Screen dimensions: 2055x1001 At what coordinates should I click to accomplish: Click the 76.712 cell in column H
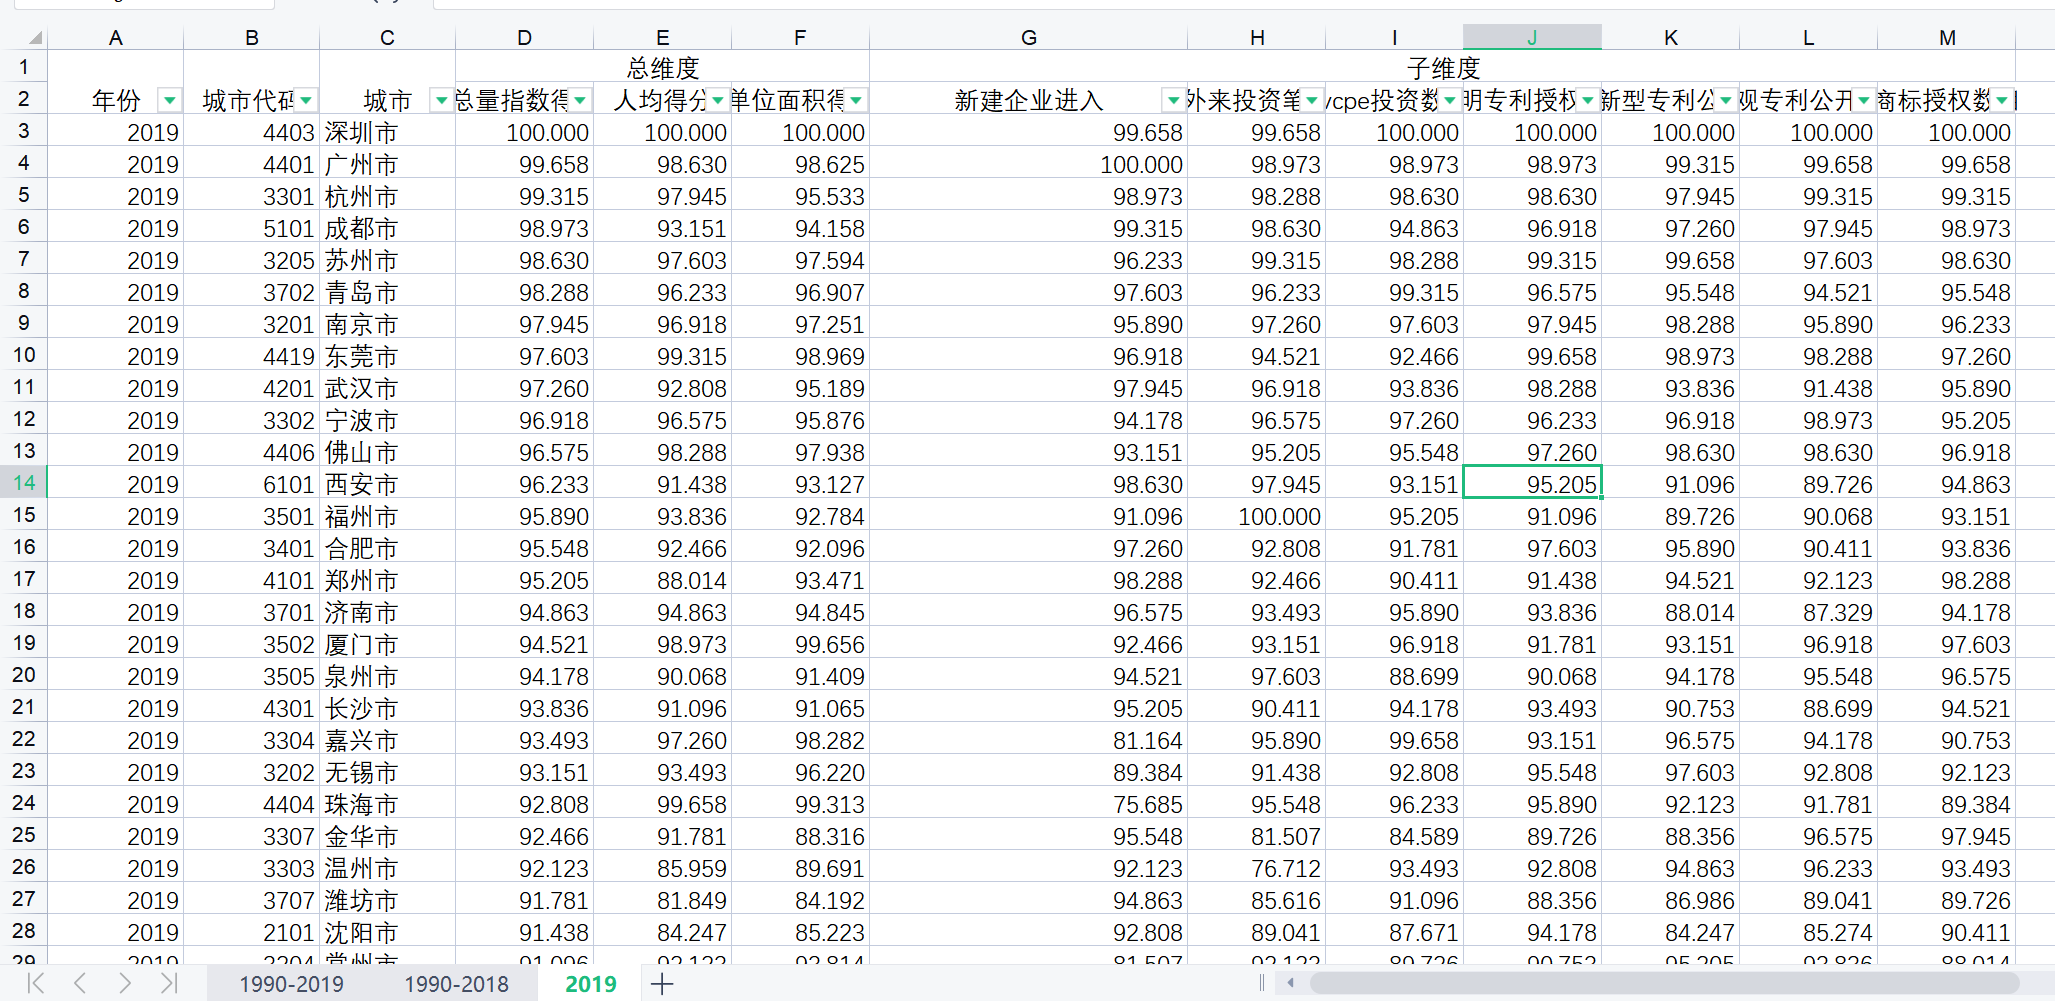pos(1257,868)
